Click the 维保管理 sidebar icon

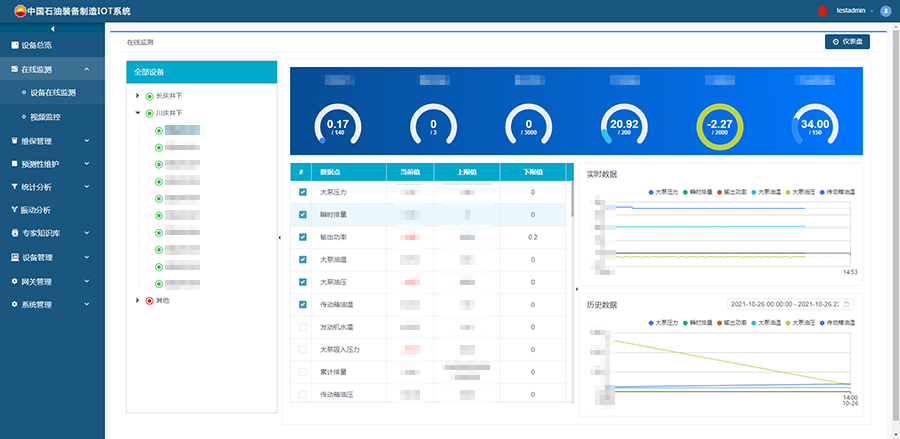15,141
